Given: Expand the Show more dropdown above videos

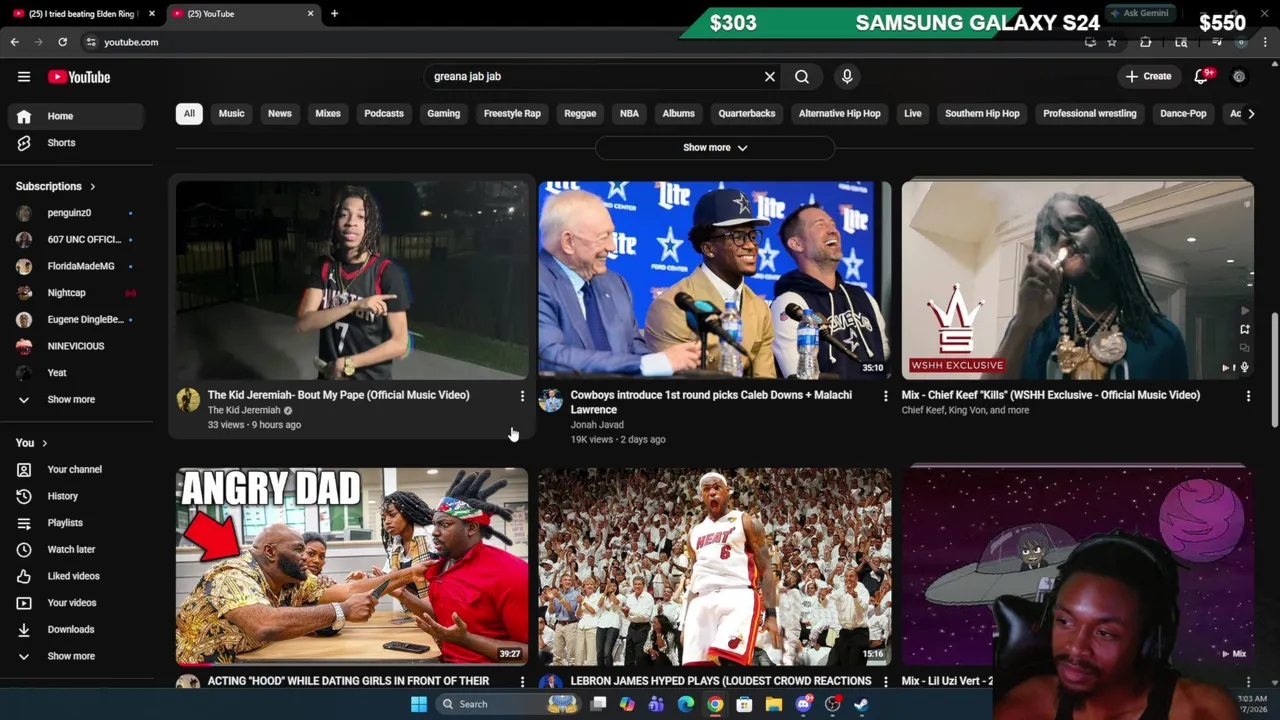Looking at the screenshot, I should click(715, 148).
